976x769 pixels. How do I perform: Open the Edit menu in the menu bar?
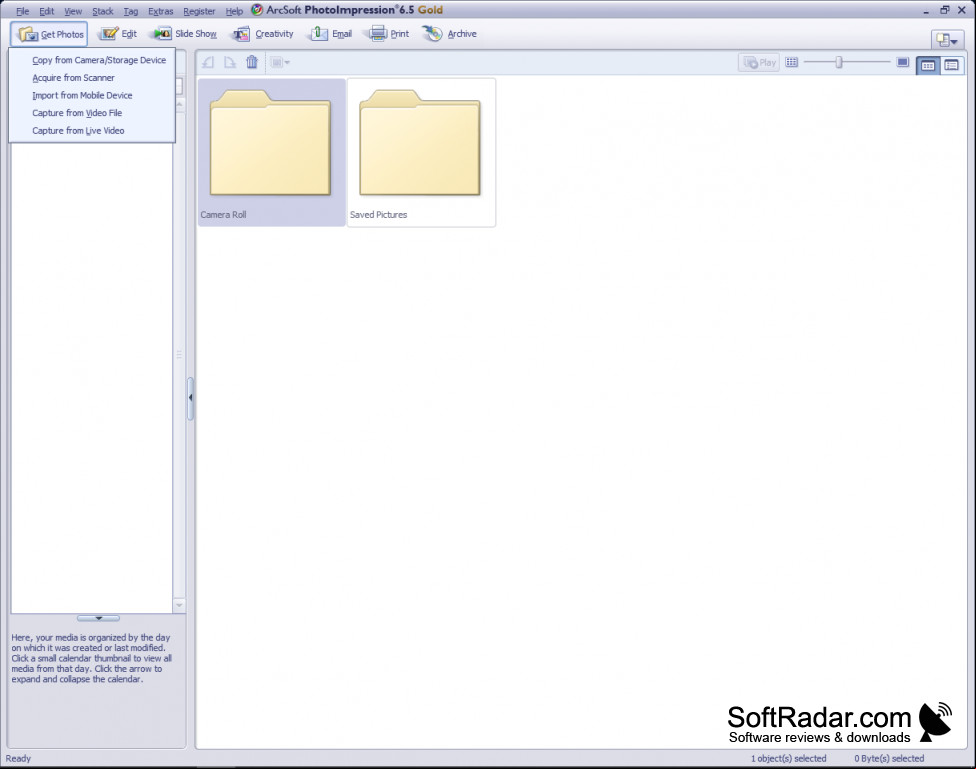(x=47, y=11)
